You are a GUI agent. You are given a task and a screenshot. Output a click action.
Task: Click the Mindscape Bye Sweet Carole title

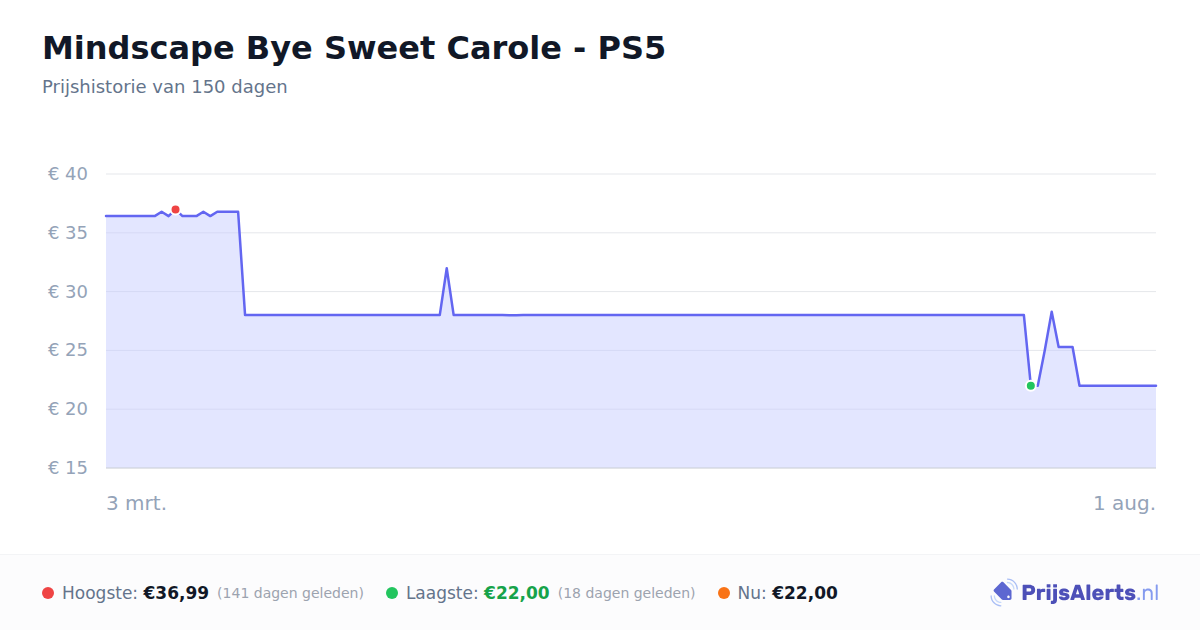[353, 48]
